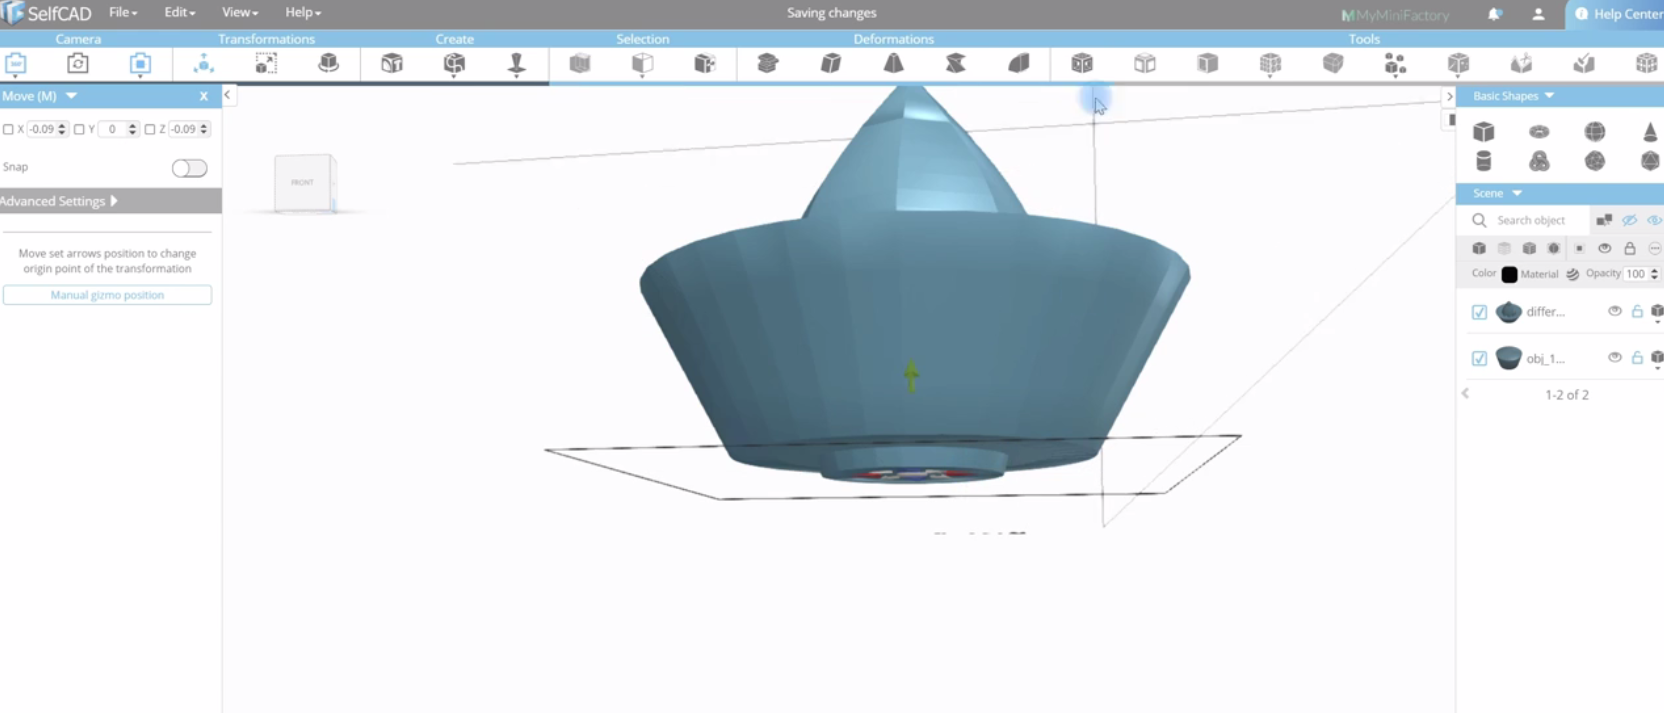Open the material picker sphere icon
This screenshot has width=1664, height=713.
click(x=1572, y=274)
